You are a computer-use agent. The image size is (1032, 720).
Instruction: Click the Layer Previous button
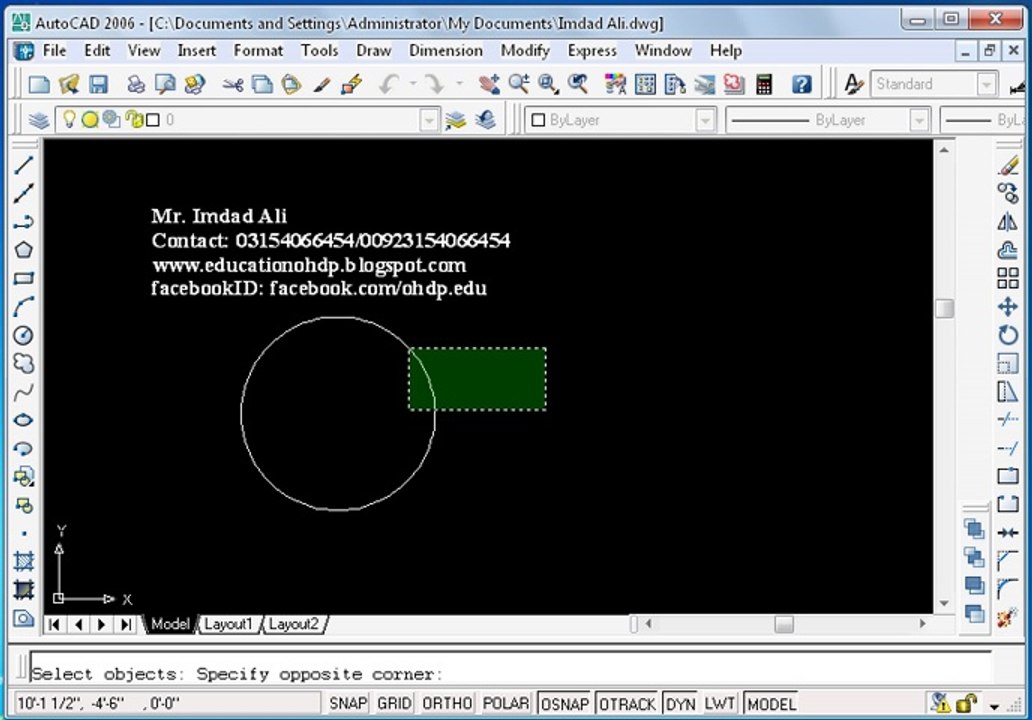pyautogui.click(x=486, y=120)
